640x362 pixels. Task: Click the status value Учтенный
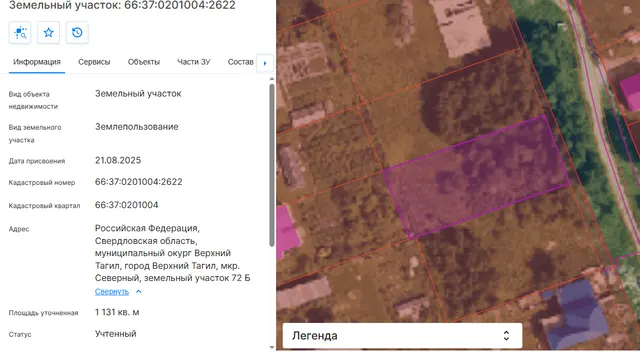click(116, 334)
